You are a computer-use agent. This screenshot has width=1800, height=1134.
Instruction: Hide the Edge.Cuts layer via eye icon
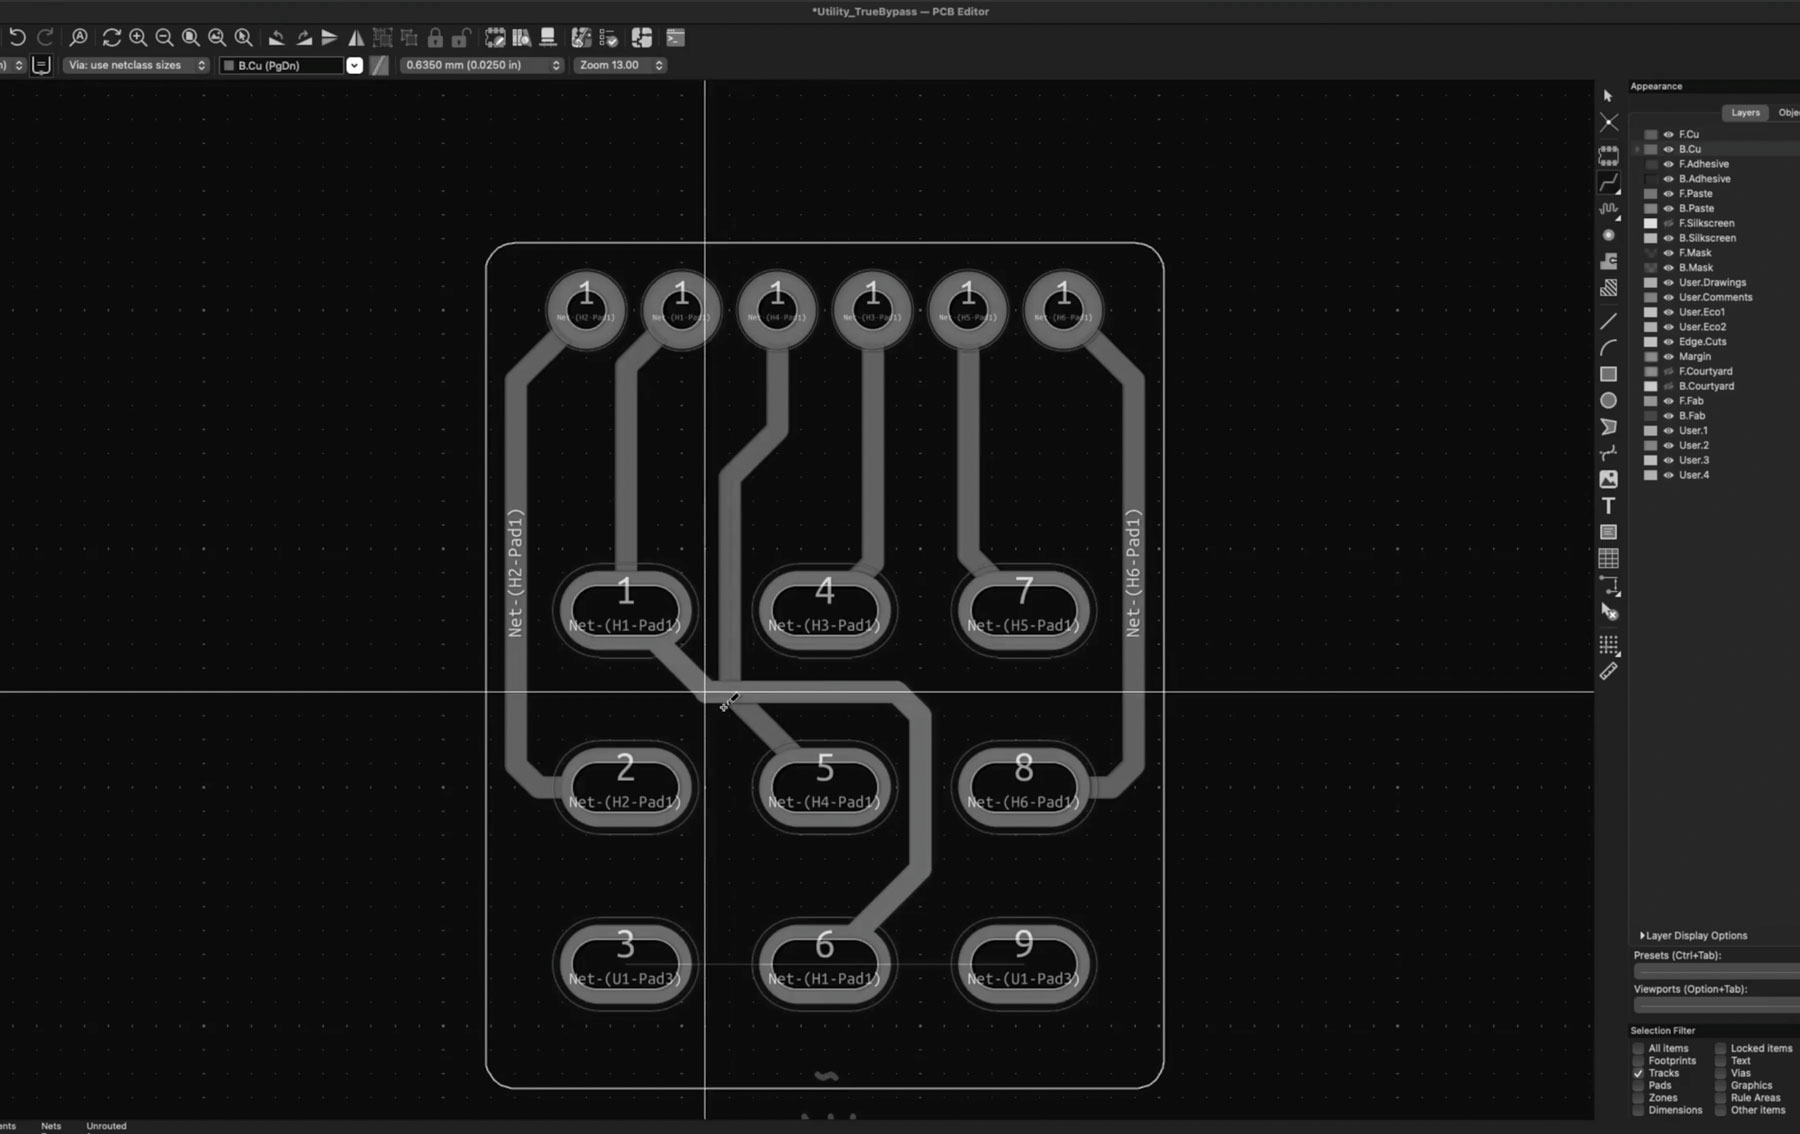click(x=1668, y=342)
